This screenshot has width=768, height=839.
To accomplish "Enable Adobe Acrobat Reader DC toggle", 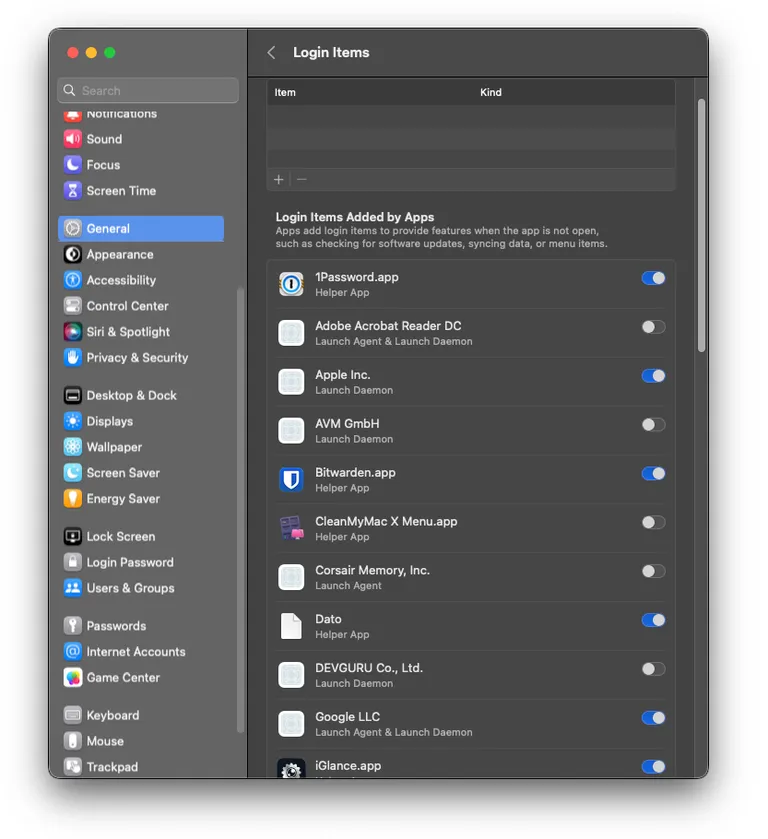I will coord(653,327).
